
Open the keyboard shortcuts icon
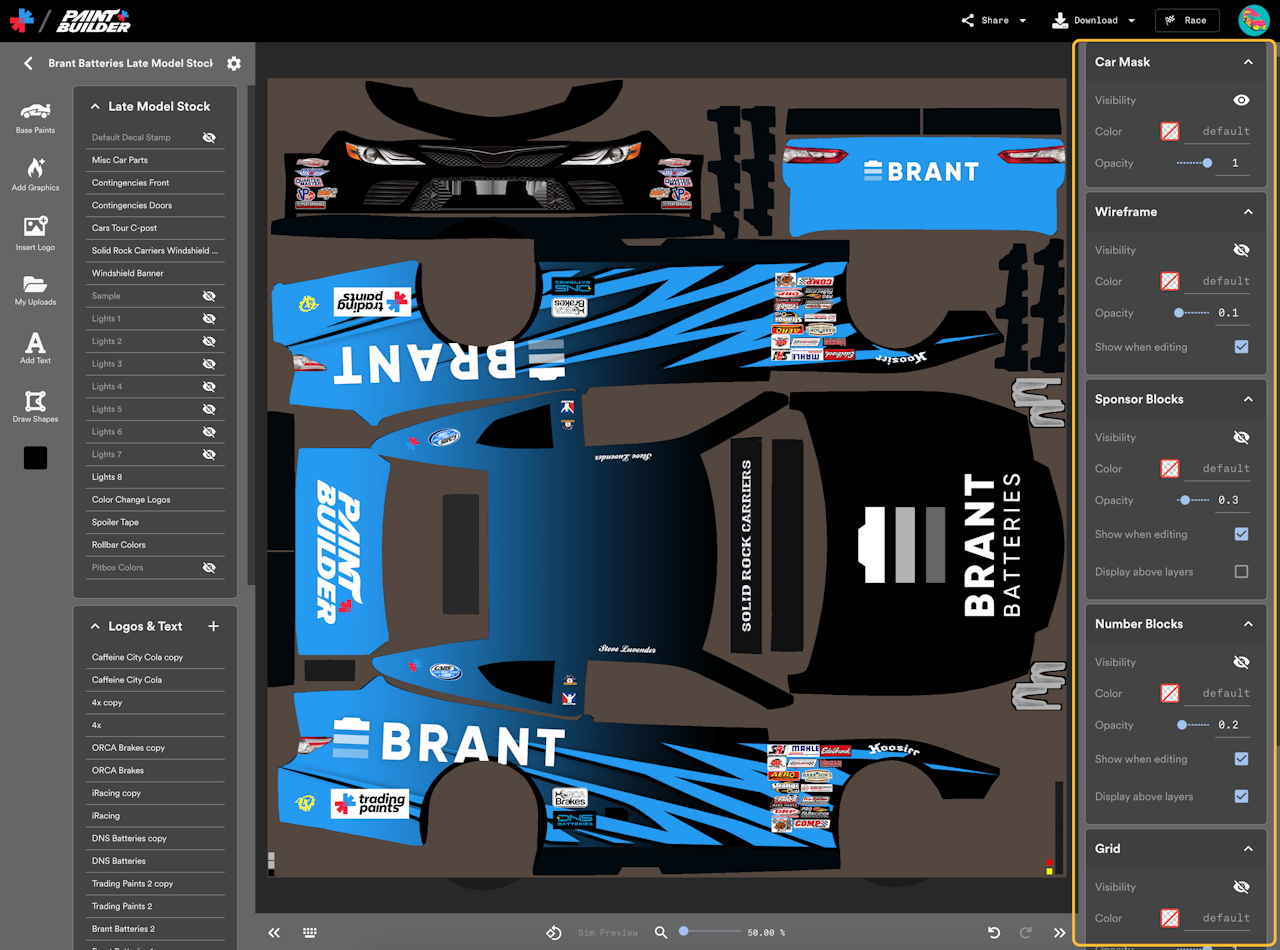(x=310, y=932)
